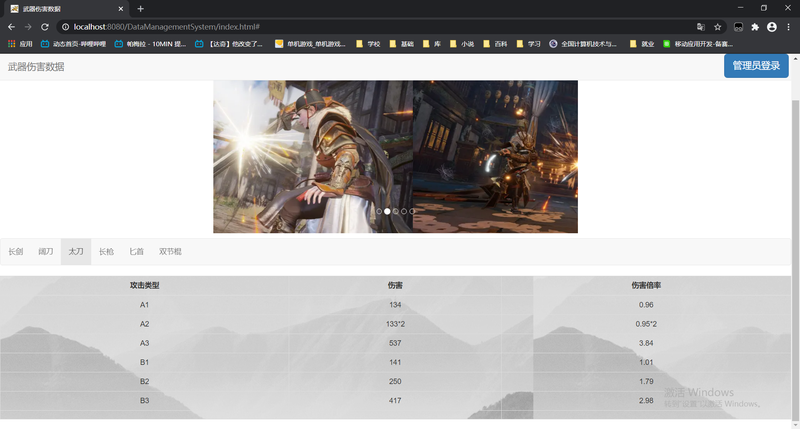Open the 学习 bookmark folder
The width and height of the screenshot is (800, 429).
[x=529, y=44]
